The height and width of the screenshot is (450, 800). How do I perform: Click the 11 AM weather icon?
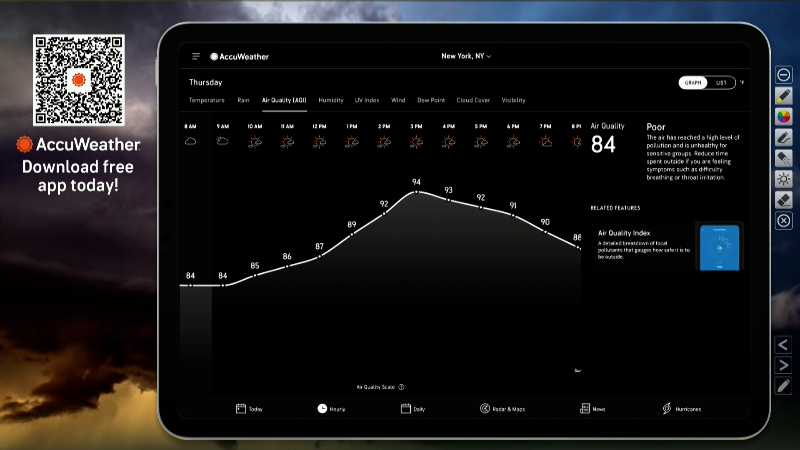287,142
